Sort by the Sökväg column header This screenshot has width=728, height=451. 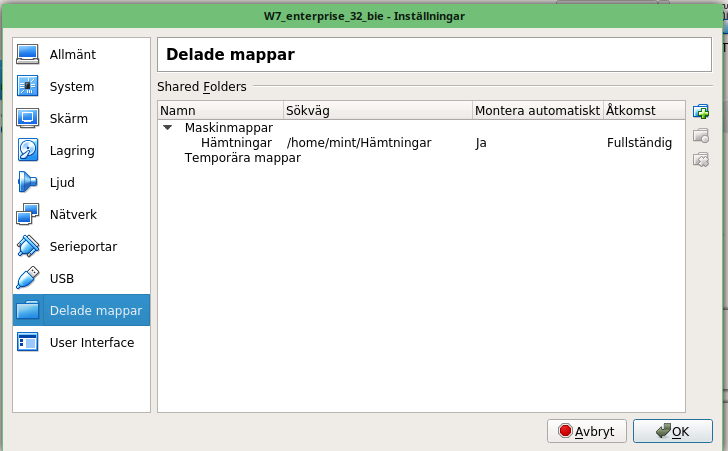click(x=377, y=110)
